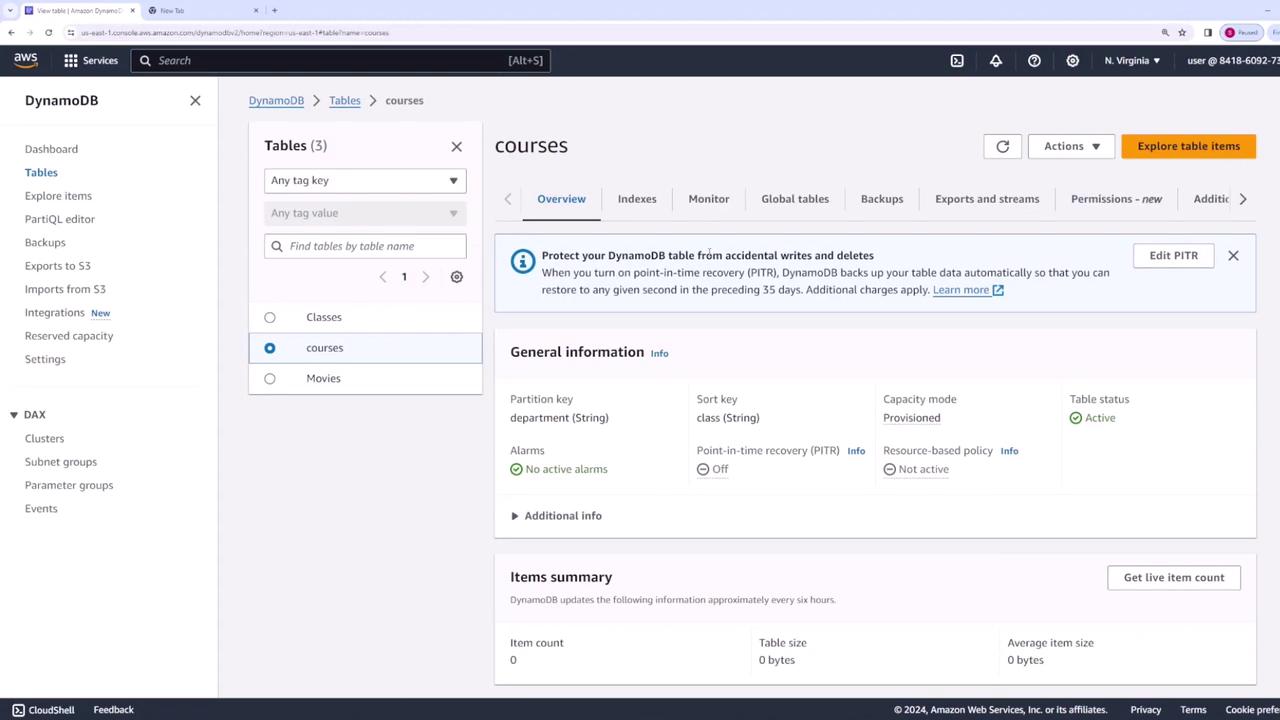Refresh the courses table view
Viewport: 1280px width, 720px height.
point(1002,146)
